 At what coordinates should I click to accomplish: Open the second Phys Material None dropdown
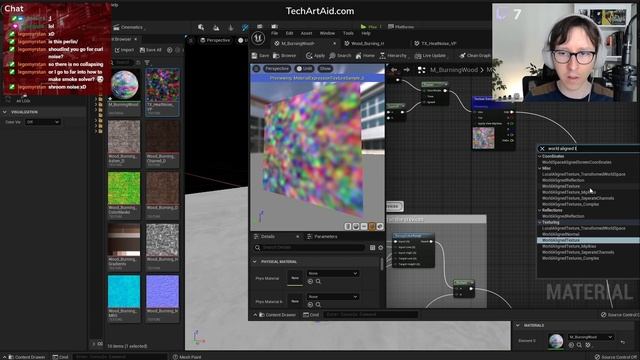(333, 297)
